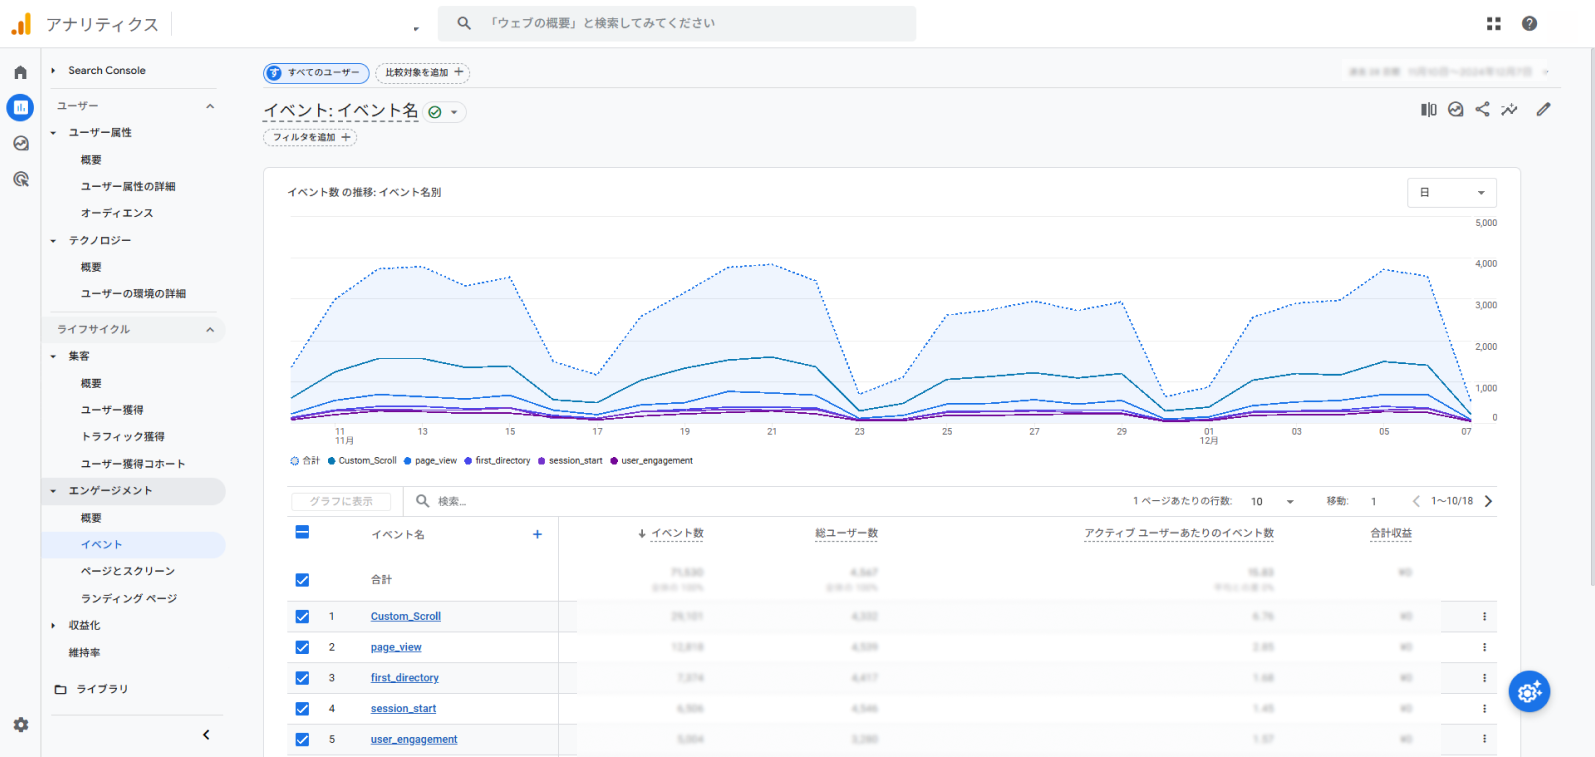Viewport: 1595px width, 757px height.
Task: Uncheck the page_view row checkbox
Action: [302, 647]
